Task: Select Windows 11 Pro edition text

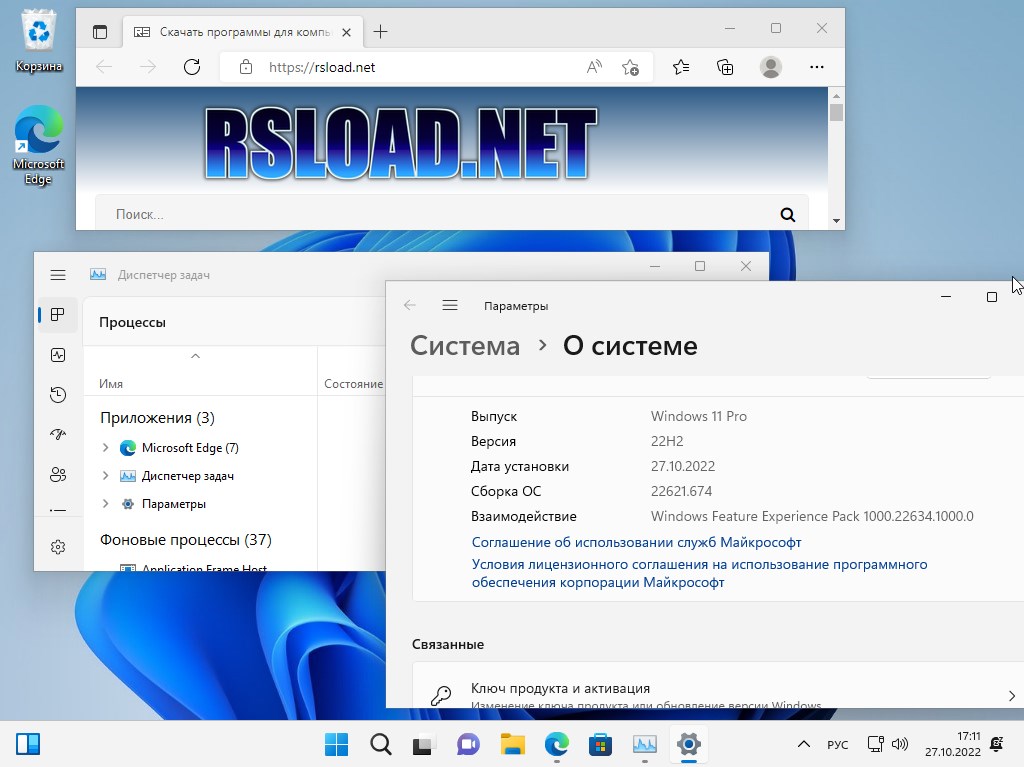Action: [699, 416]
